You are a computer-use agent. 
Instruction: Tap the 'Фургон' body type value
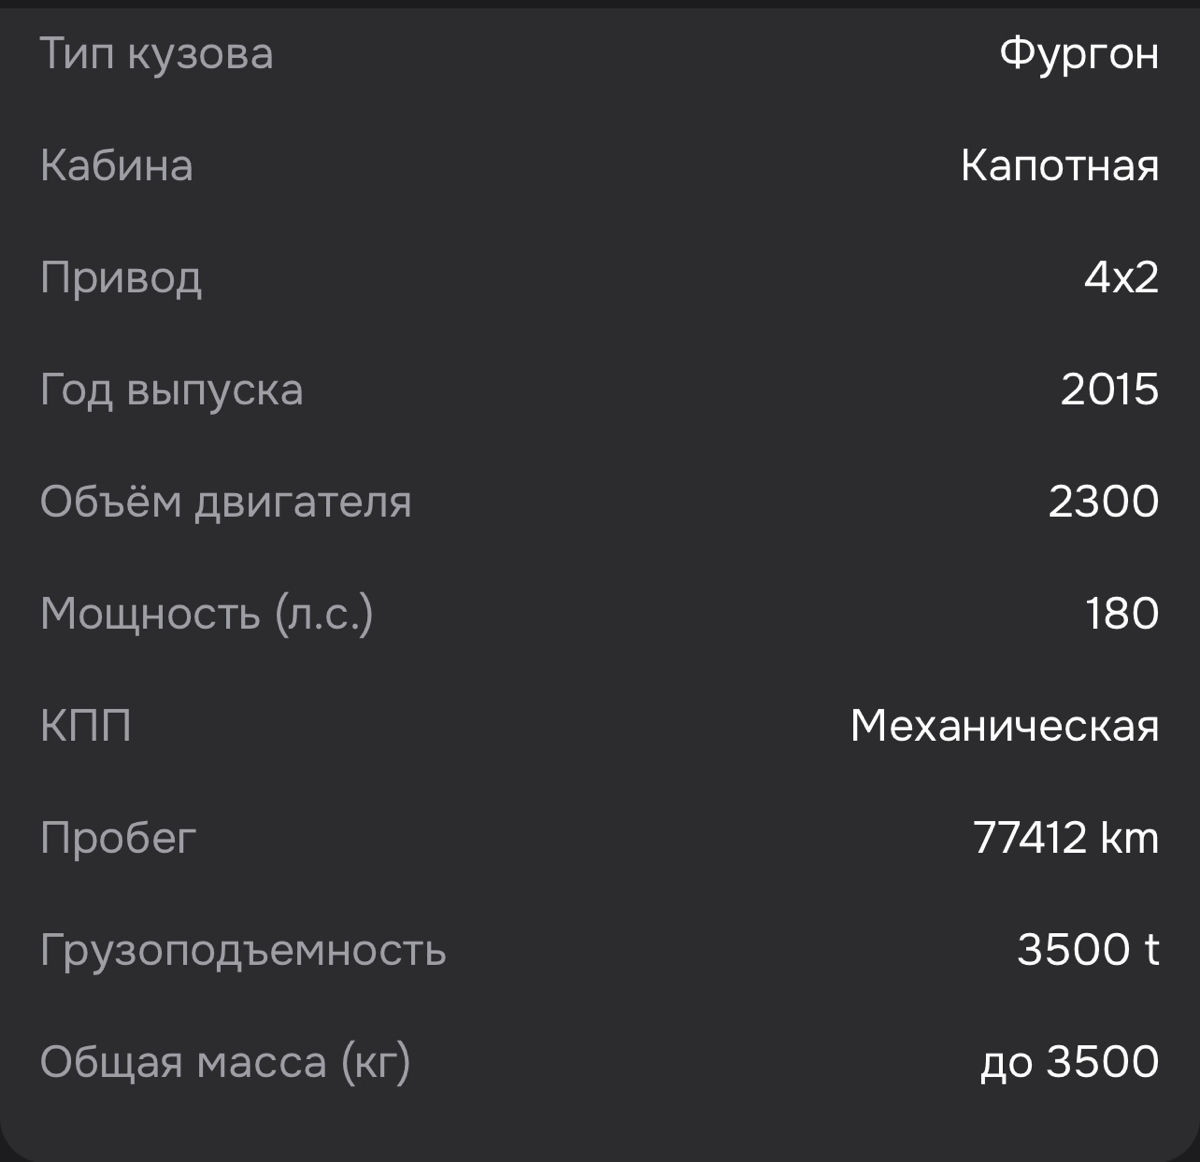(x=1079, y=54)
